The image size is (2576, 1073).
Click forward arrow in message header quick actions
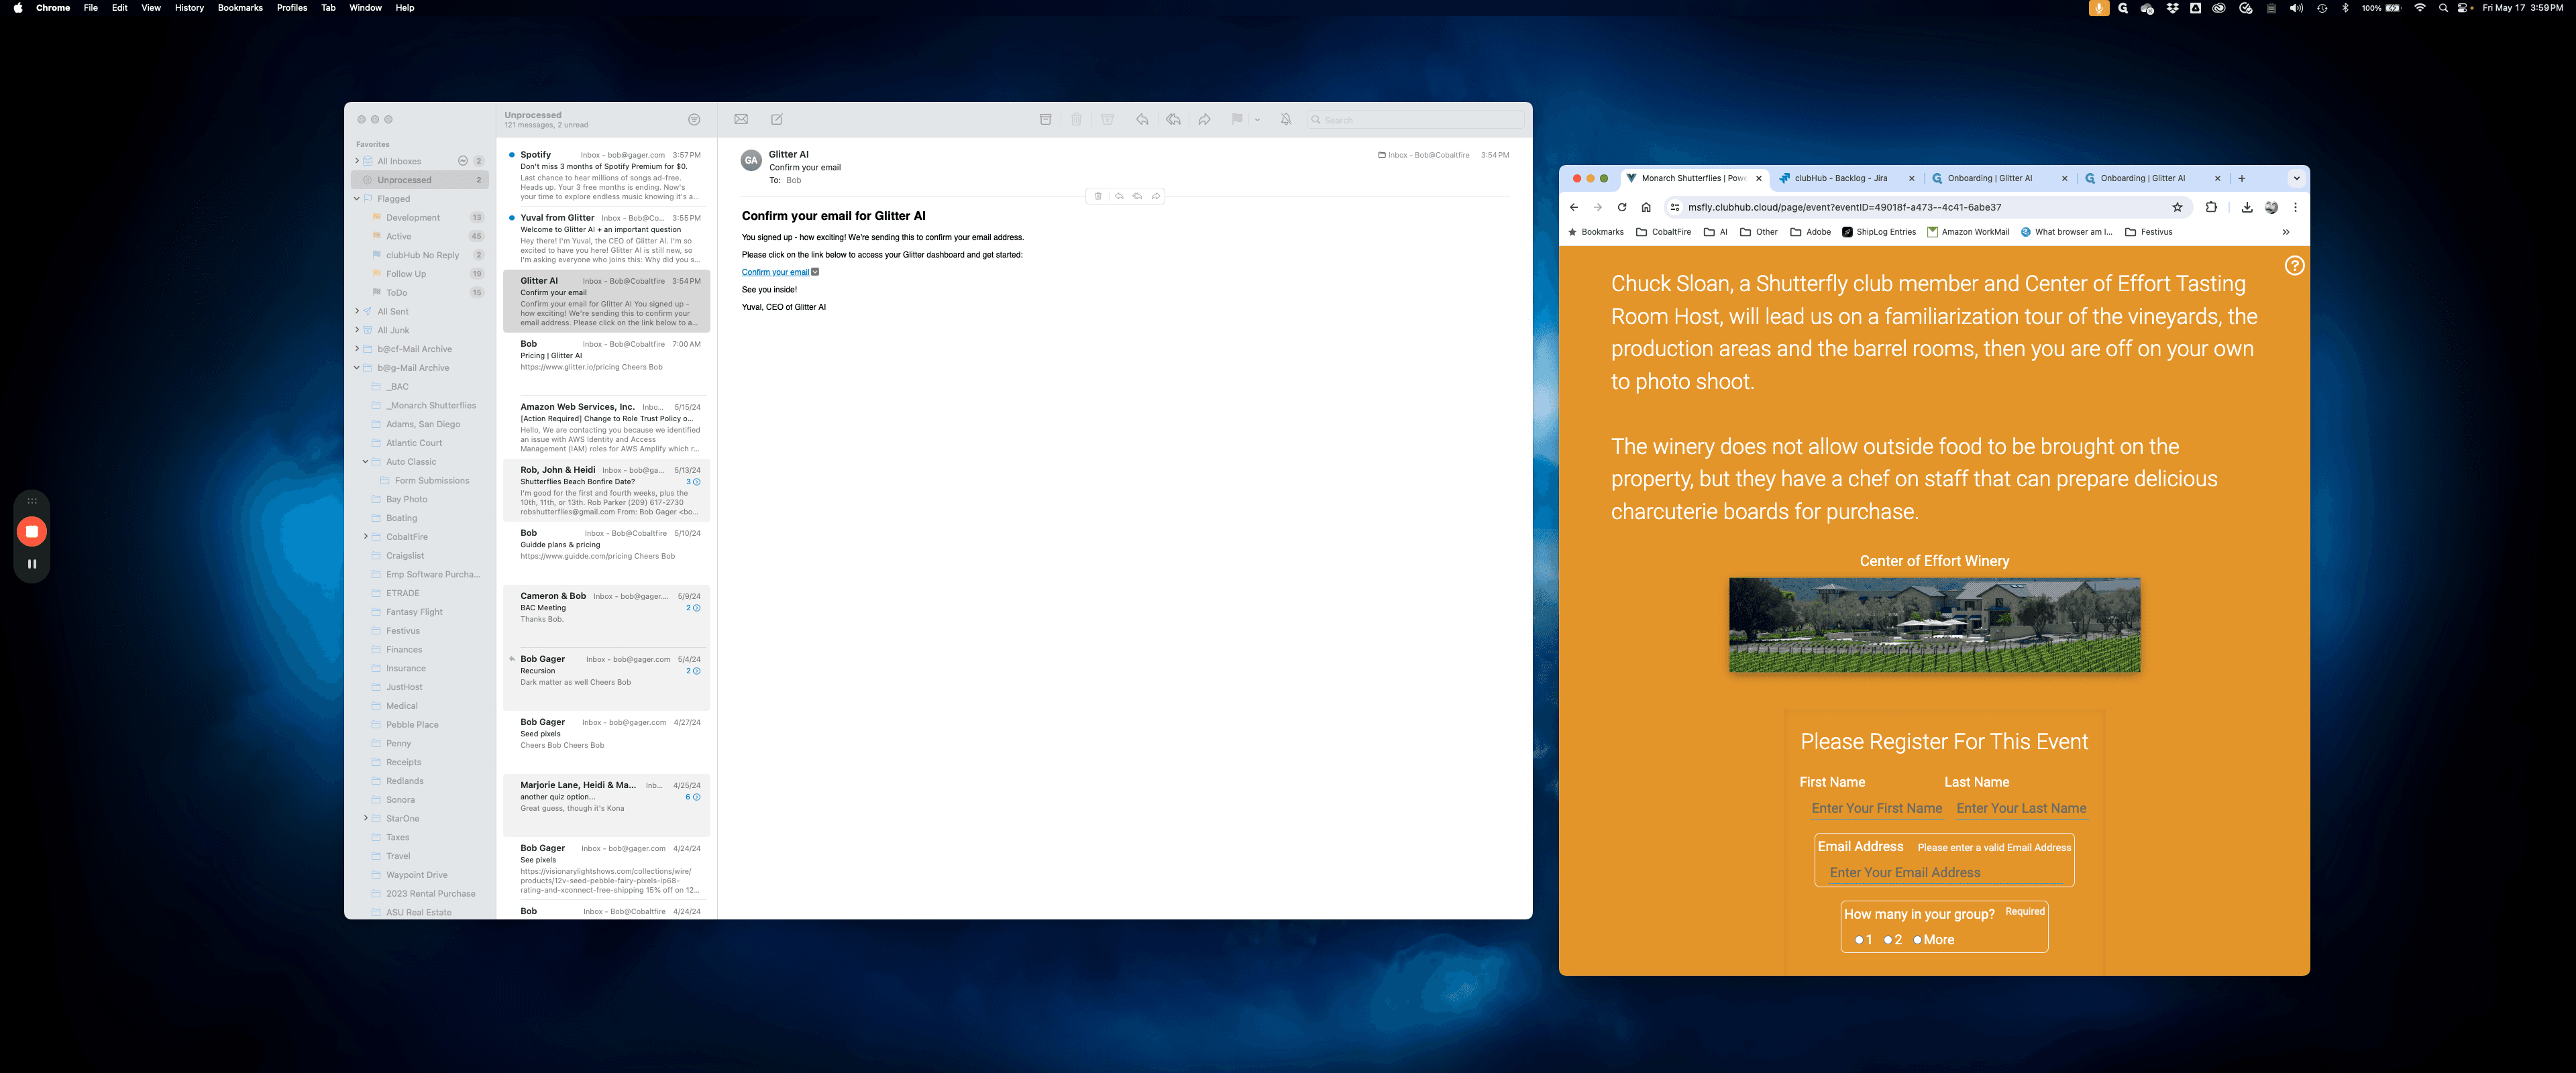coord(1156,196)
